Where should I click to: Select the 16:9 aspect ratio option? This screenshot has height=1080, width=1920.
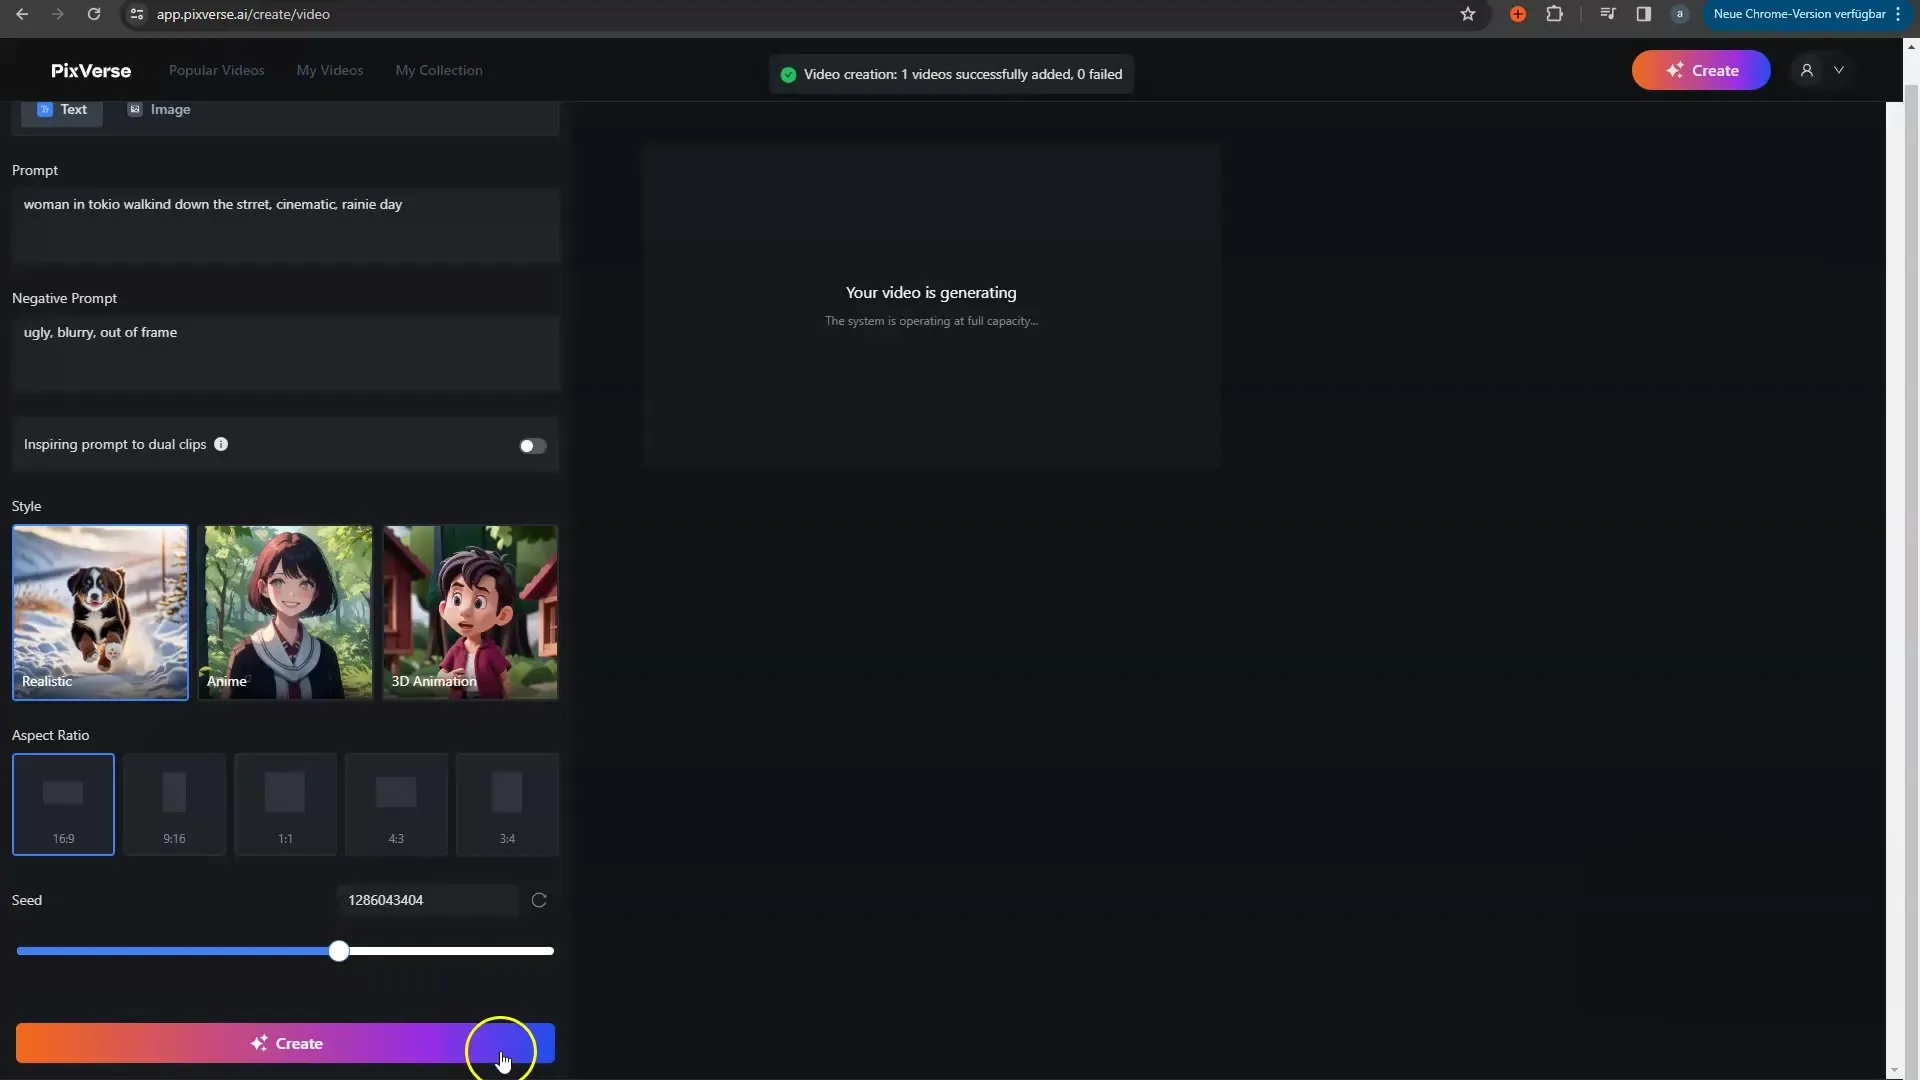[x=62, y=802]
